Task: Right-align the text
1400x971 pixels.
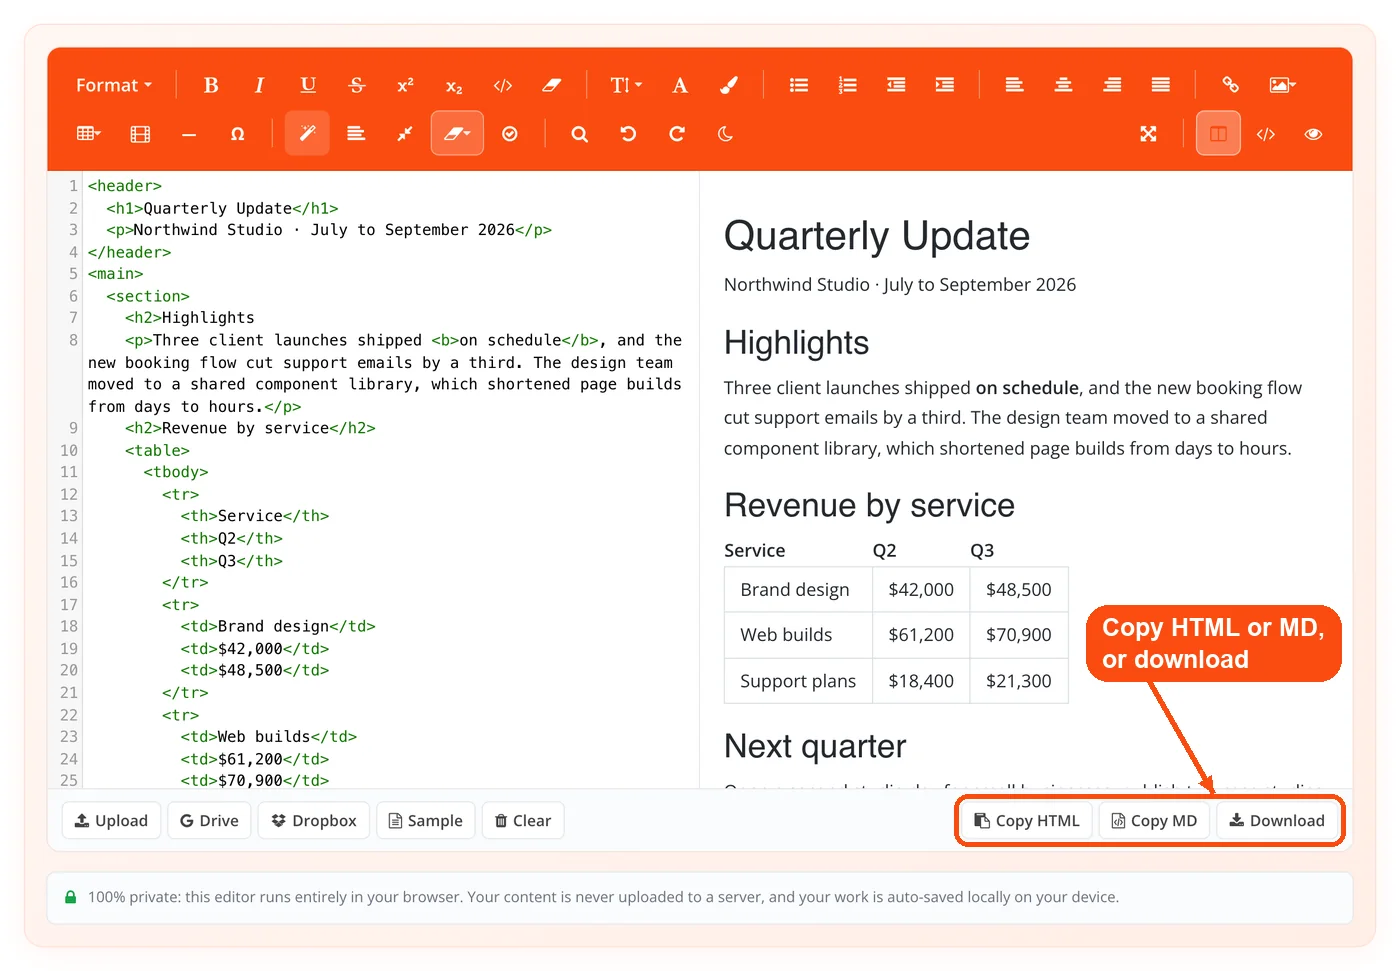Action: (1112, 85)
